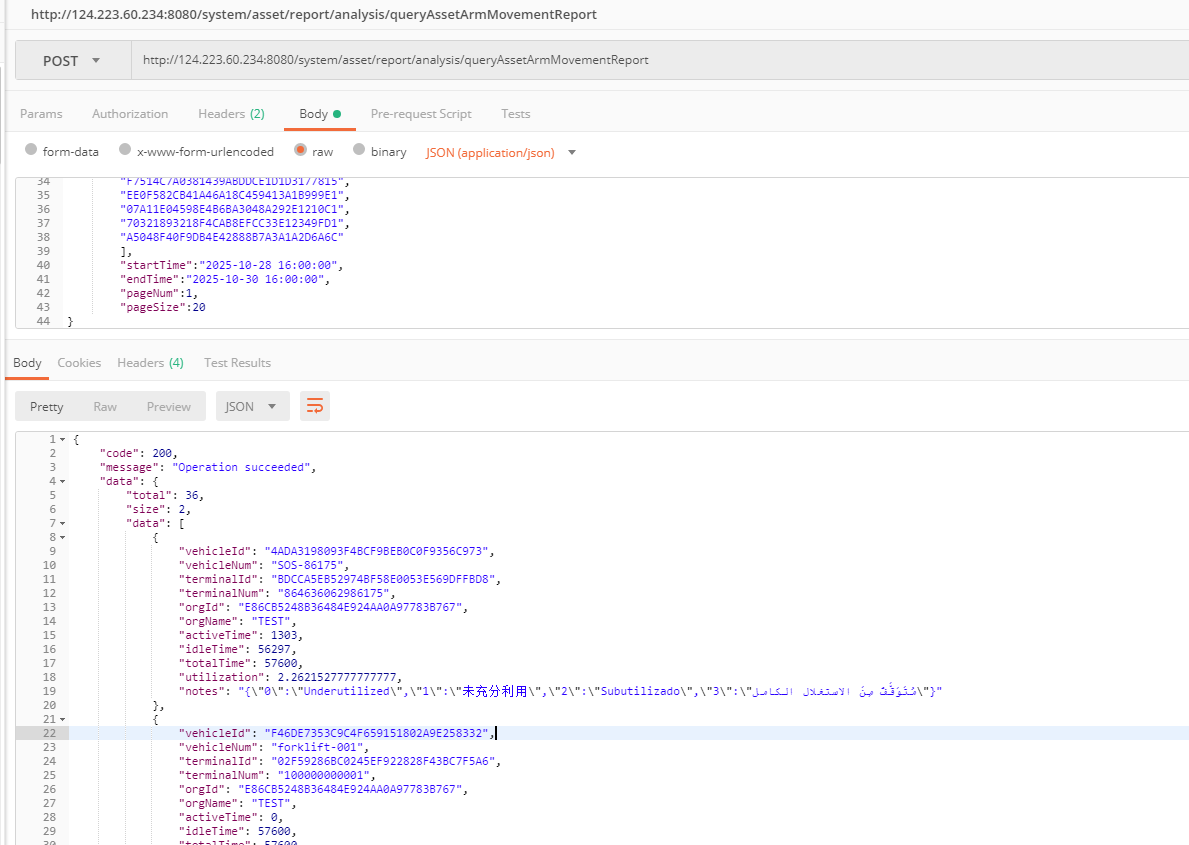This screenshot has width=1189, height=845.
Task: Select the raw body option
Action: click(300, 151)
